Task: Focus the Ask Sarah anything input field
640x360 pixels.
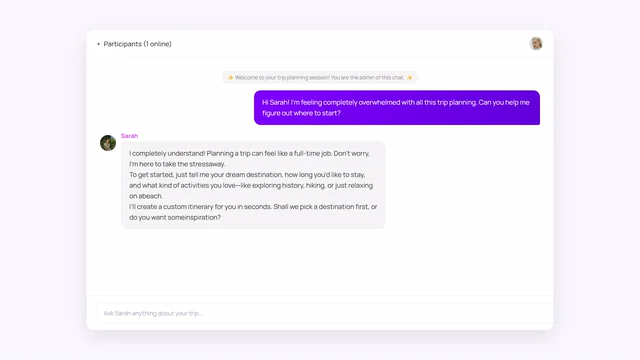Action: (x=325, y=313)
